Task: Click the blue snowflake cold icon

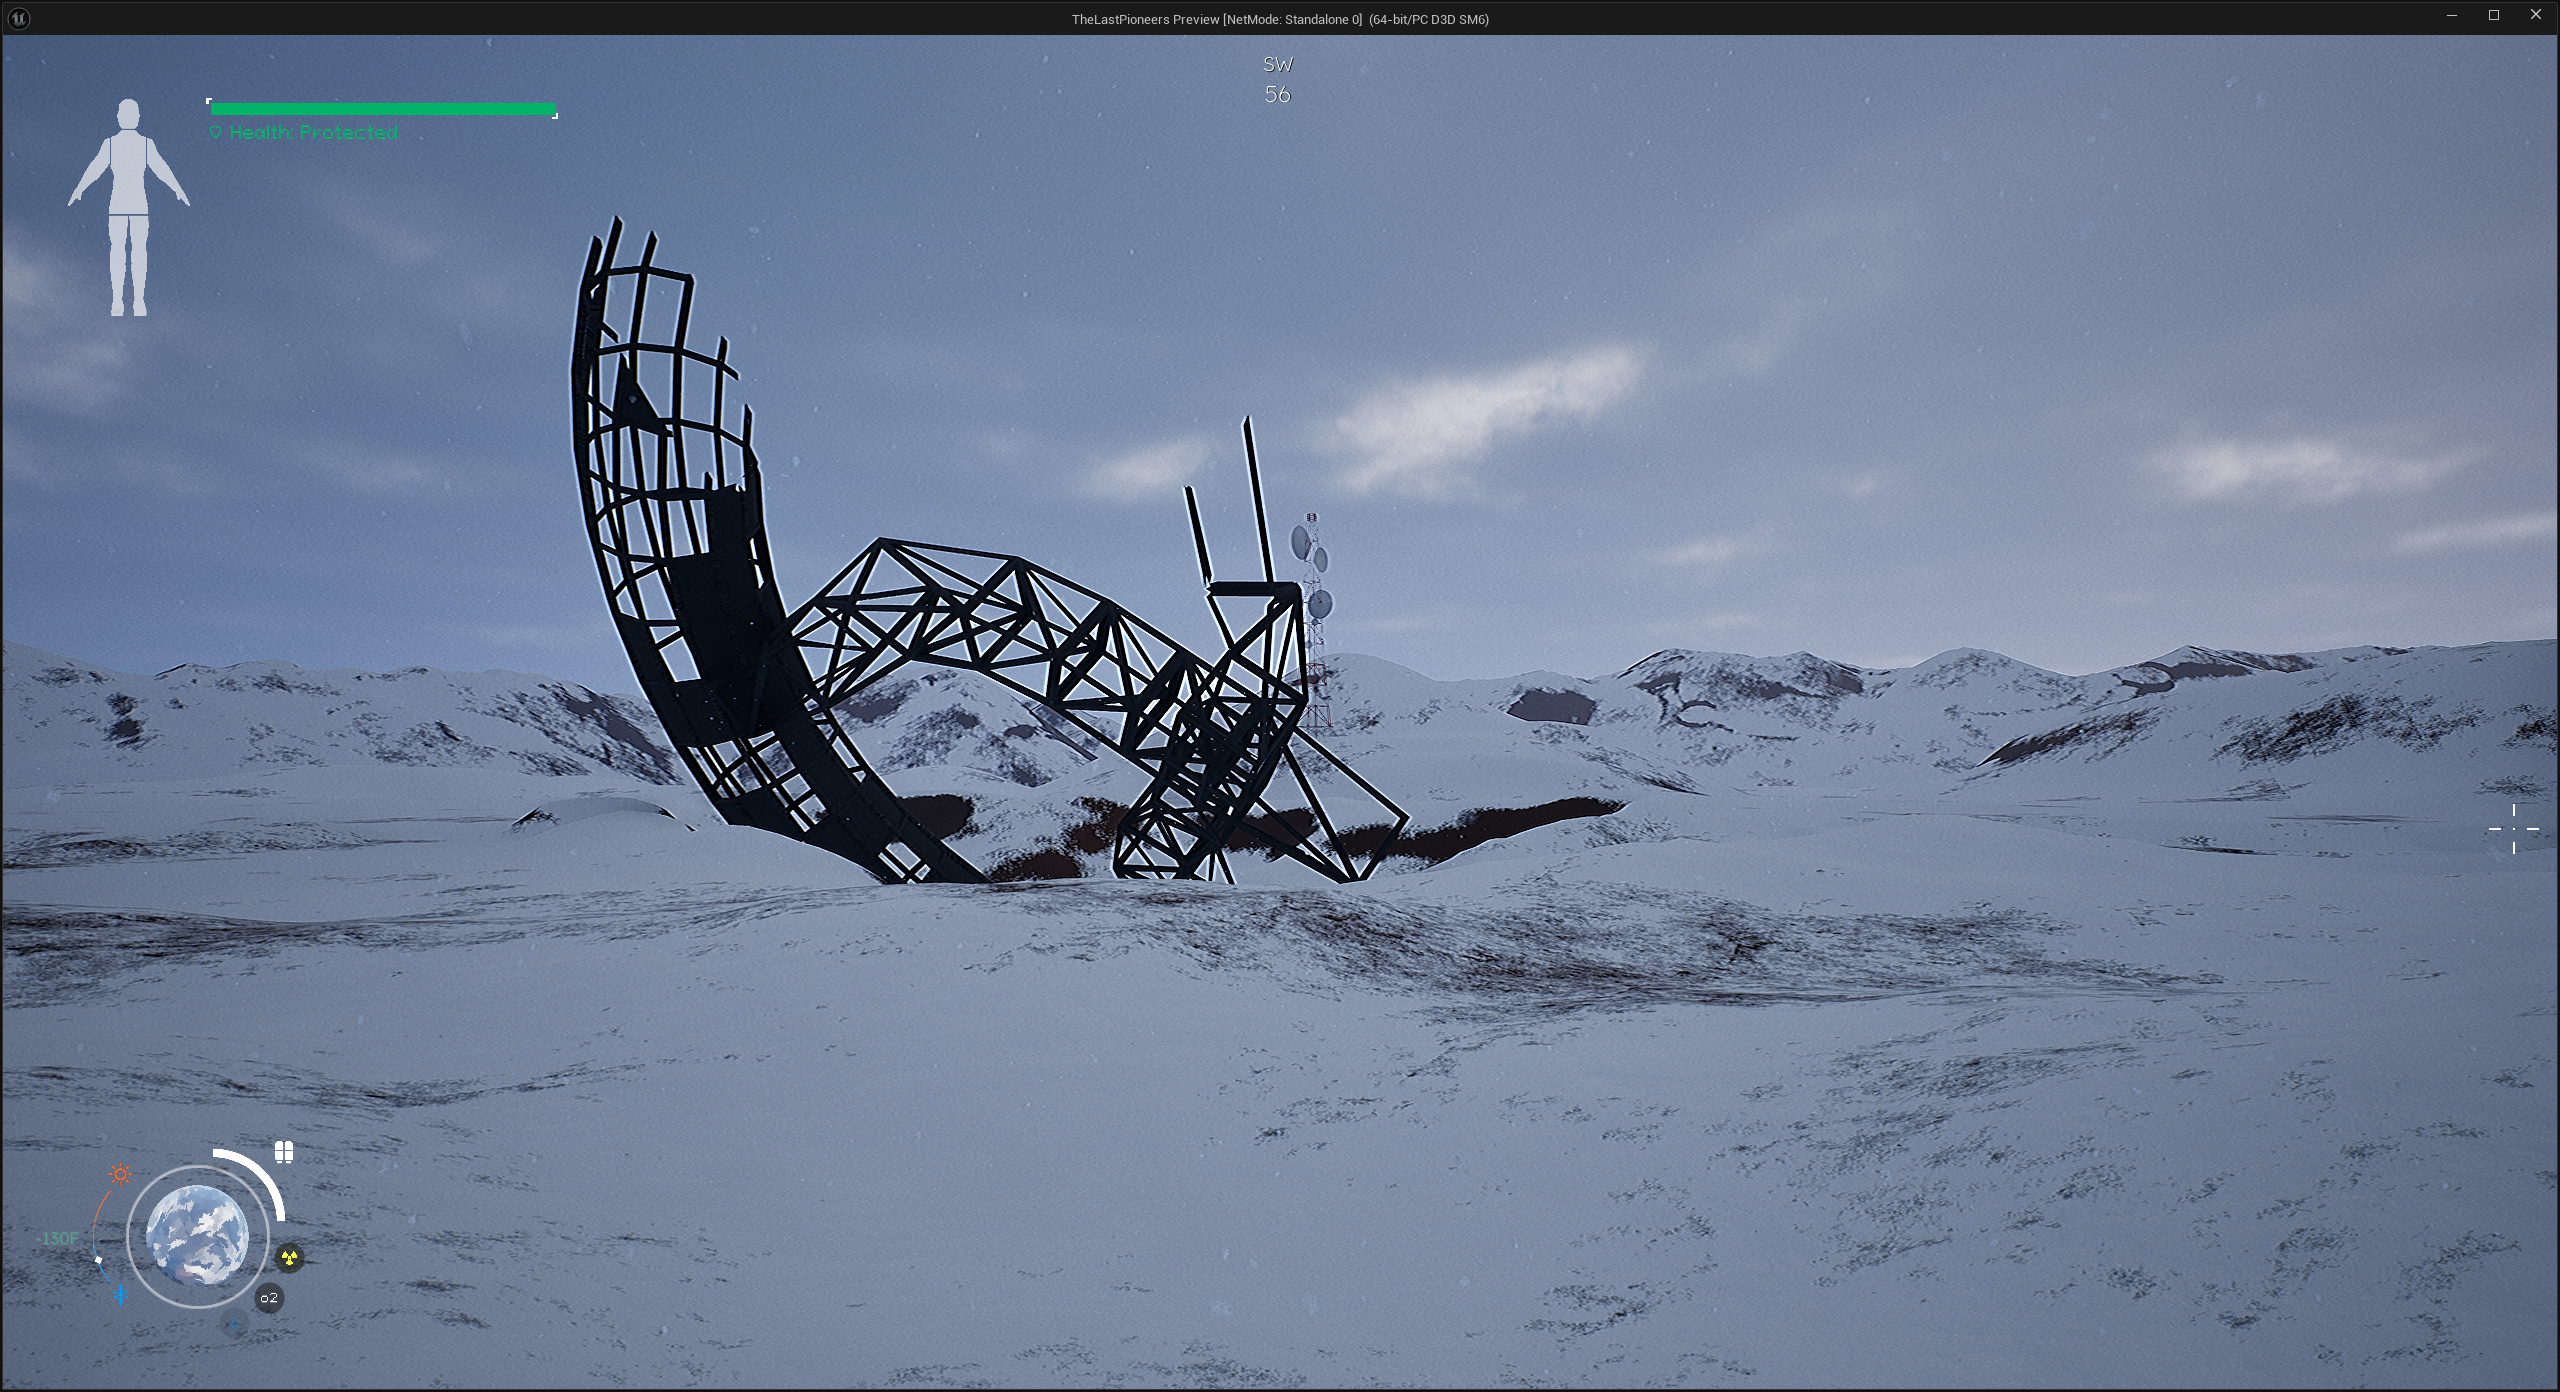Action: [121, 1295]
